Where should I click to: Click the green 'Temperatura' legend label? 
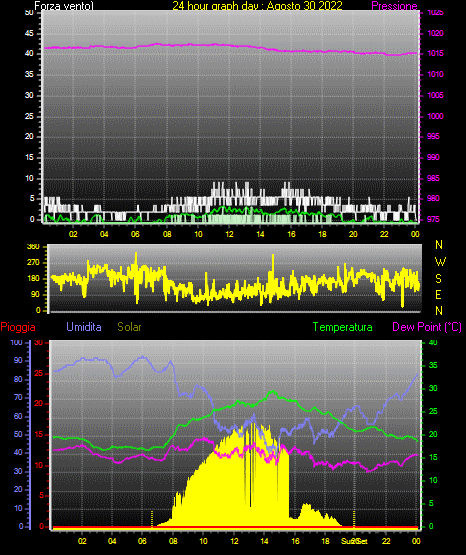(x=343, y=327)
